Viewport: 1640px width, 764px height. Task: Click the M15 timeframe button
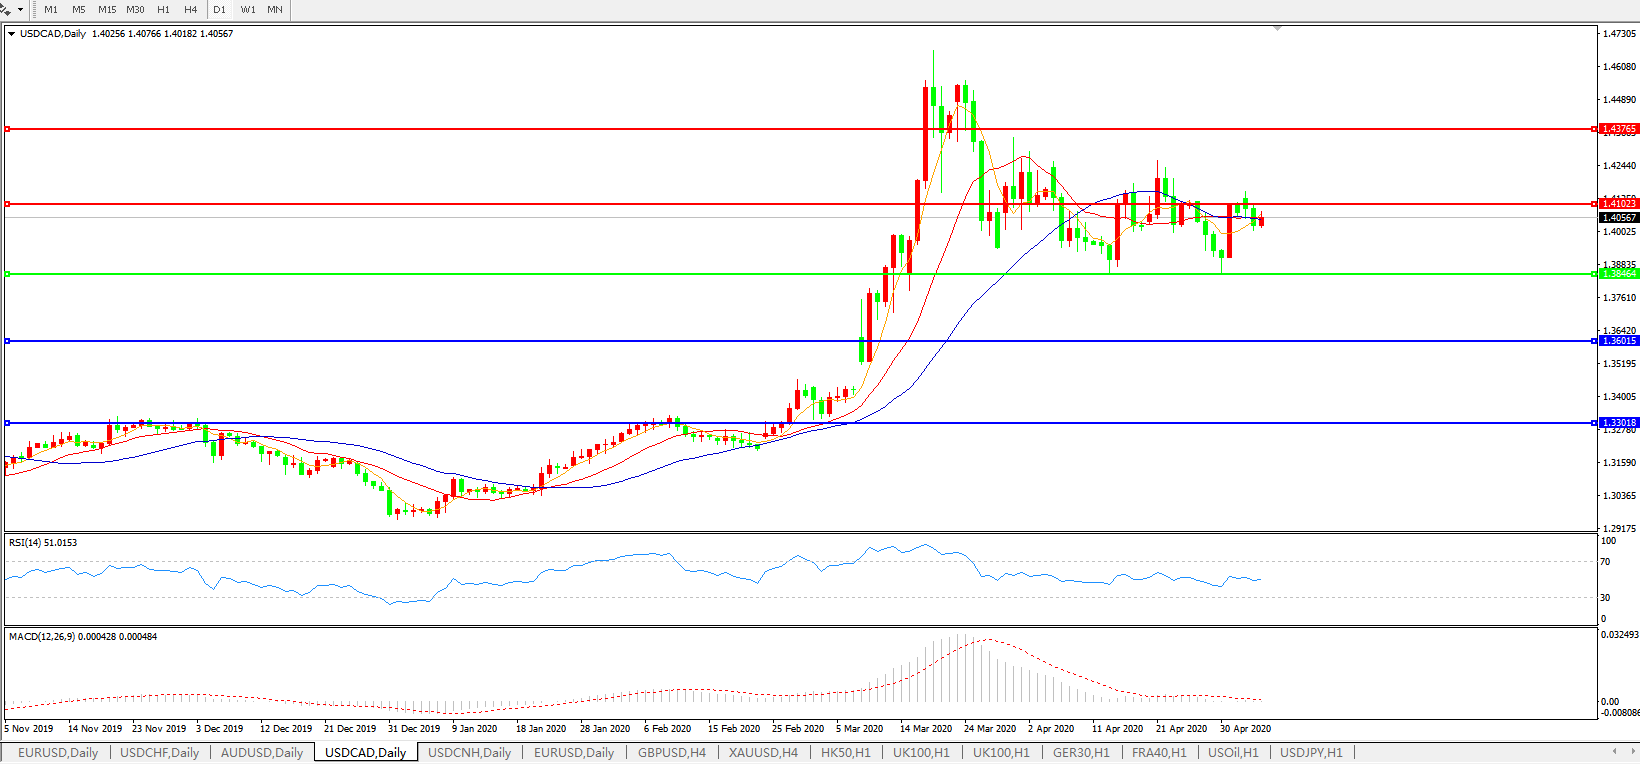(x=107, y=10)
